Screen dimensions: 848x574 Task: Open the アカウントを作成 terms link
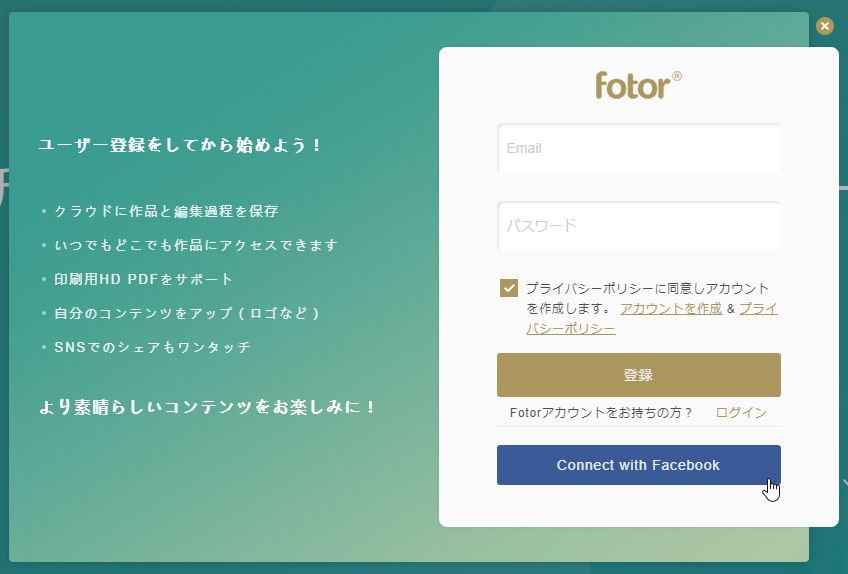tap(671, 308)
